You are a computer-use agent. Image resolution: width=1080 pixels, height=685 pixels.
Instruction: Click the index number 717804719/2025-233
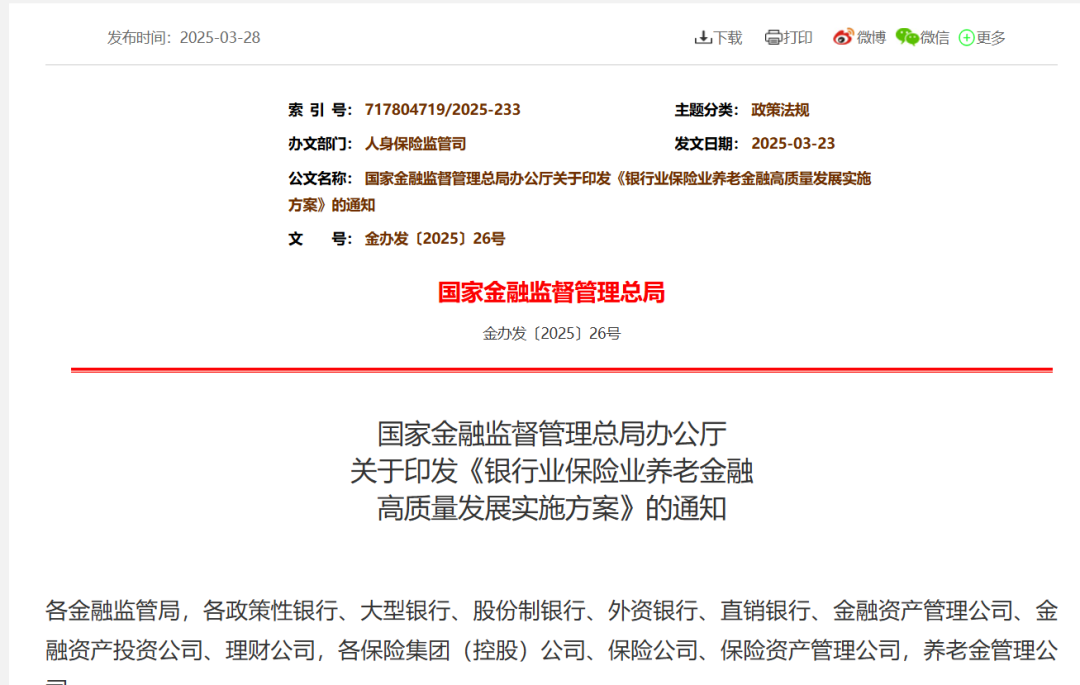[x=443, y=110]
